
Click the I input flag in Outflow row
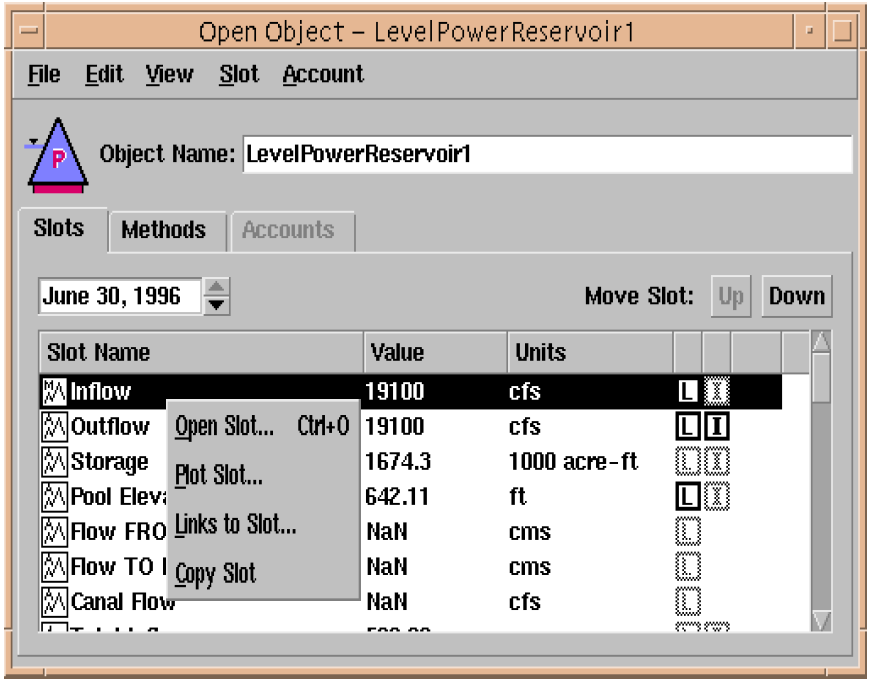pos(716,427)
